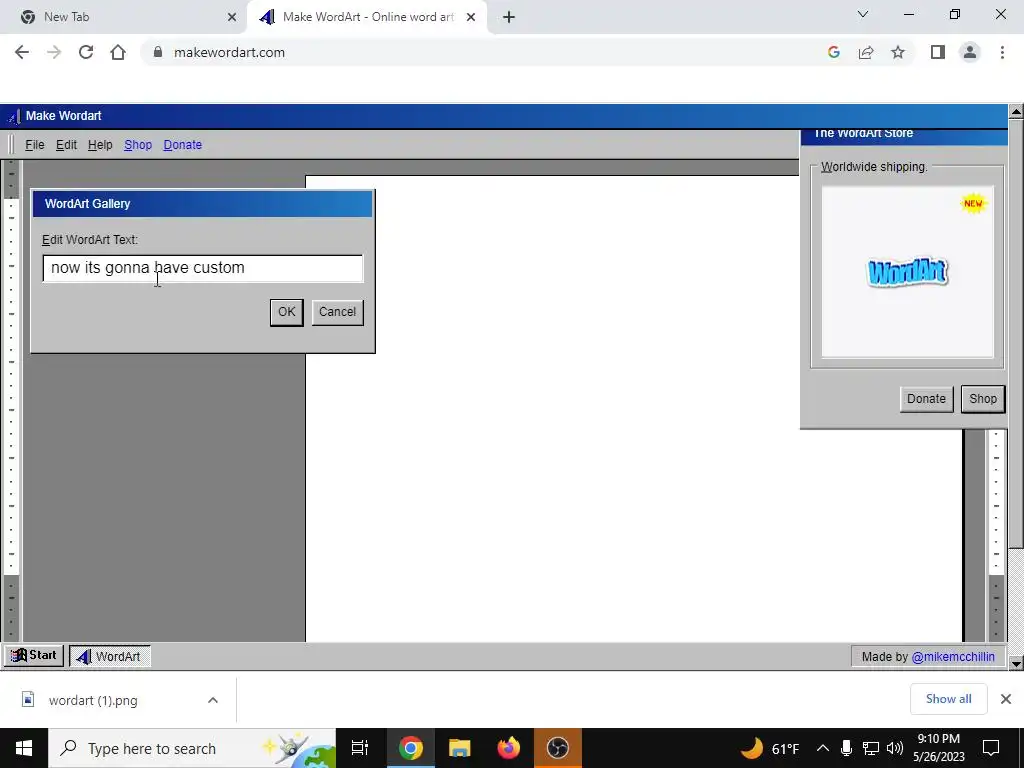Click the page scrollbar down arrow
1024x768 pixels.
(x=1016, y=664)
